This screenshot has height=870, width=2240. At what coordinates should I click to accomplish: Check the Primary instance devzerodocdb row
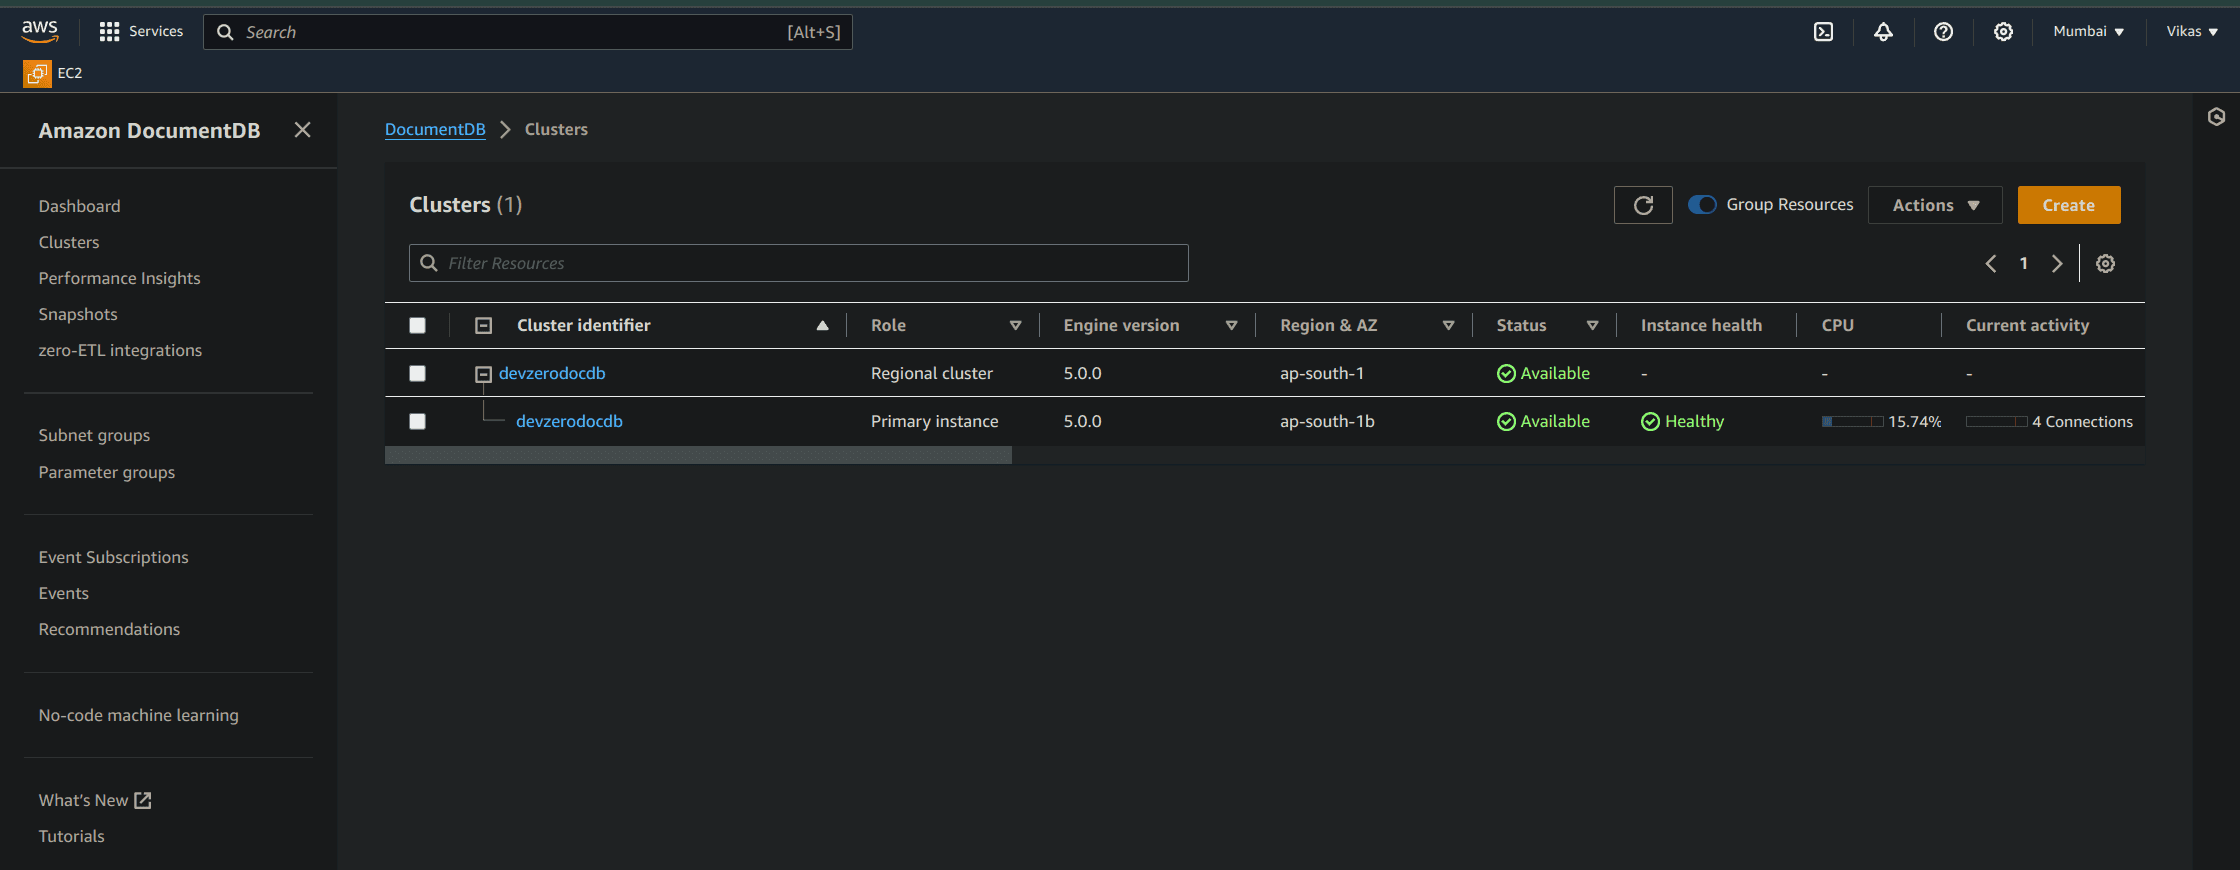[417, 421]
